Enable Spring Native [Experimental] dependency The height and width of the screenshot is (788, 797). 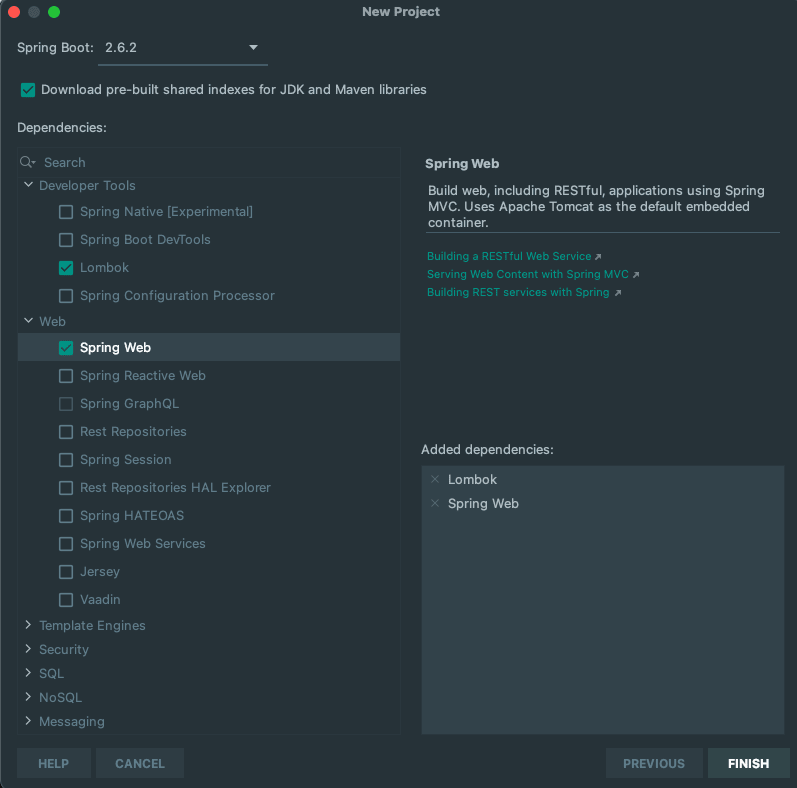click(x=66, y=212)
